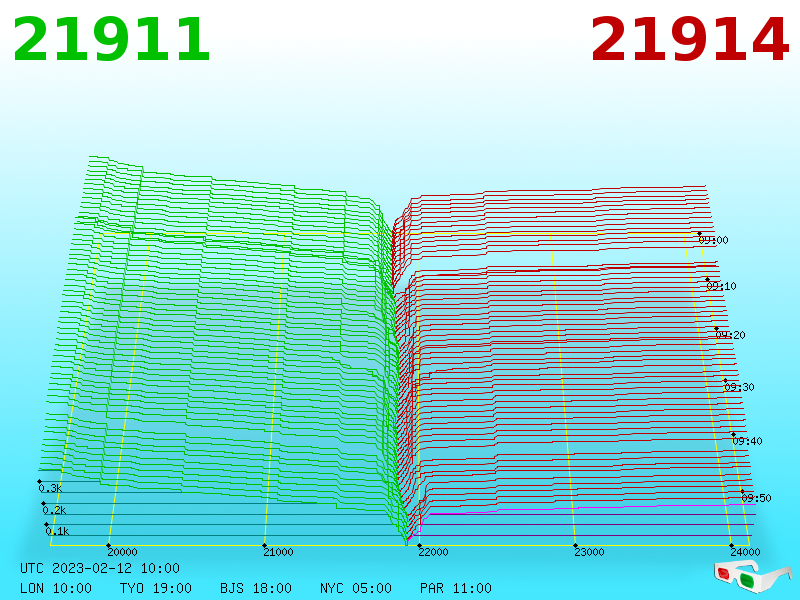Click the 20000 price axis label
Image resolution: width=800 pixels, height=600 pixels.
pos(122,552)
